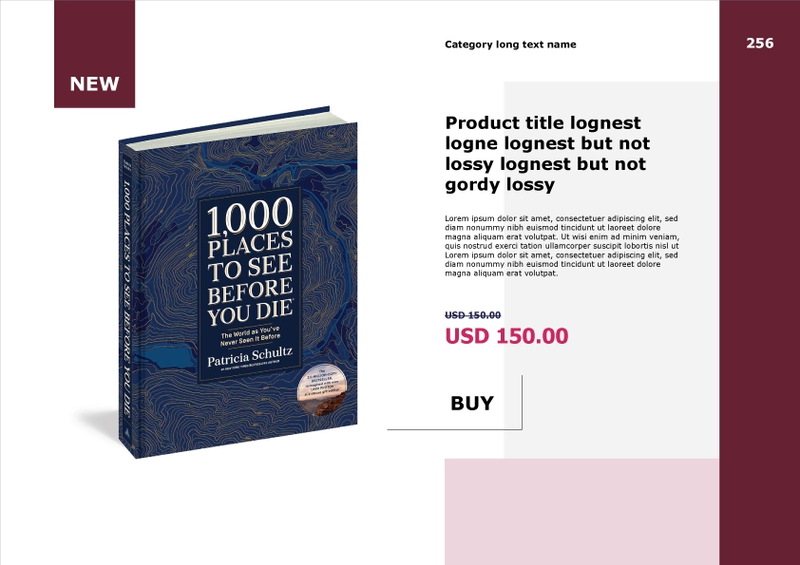Click the Patricia Schultz author name on cover
The height and width of the screenshot is (565, 800).
click(249, 356)
